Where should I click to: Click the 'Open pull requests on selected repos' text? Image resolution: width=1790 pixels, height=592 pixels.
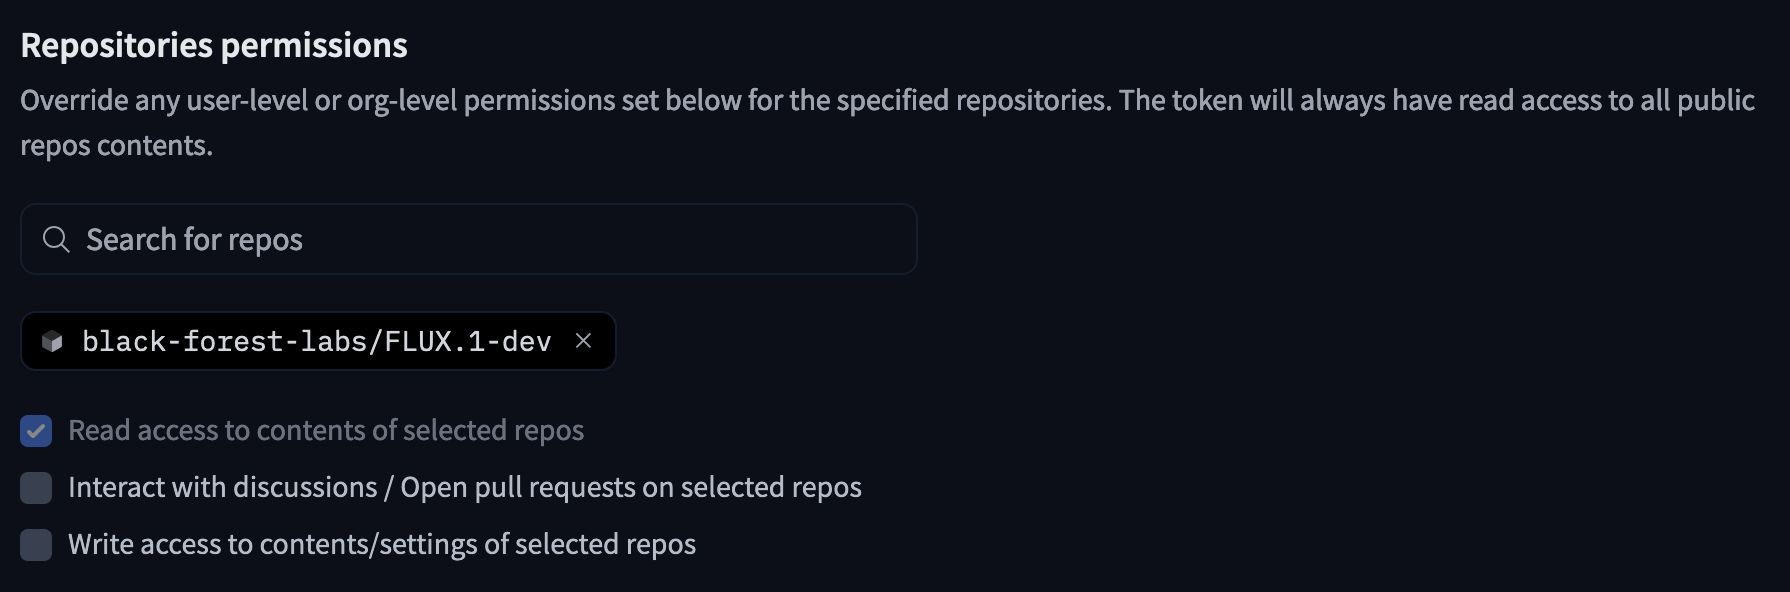pos(631,488)
